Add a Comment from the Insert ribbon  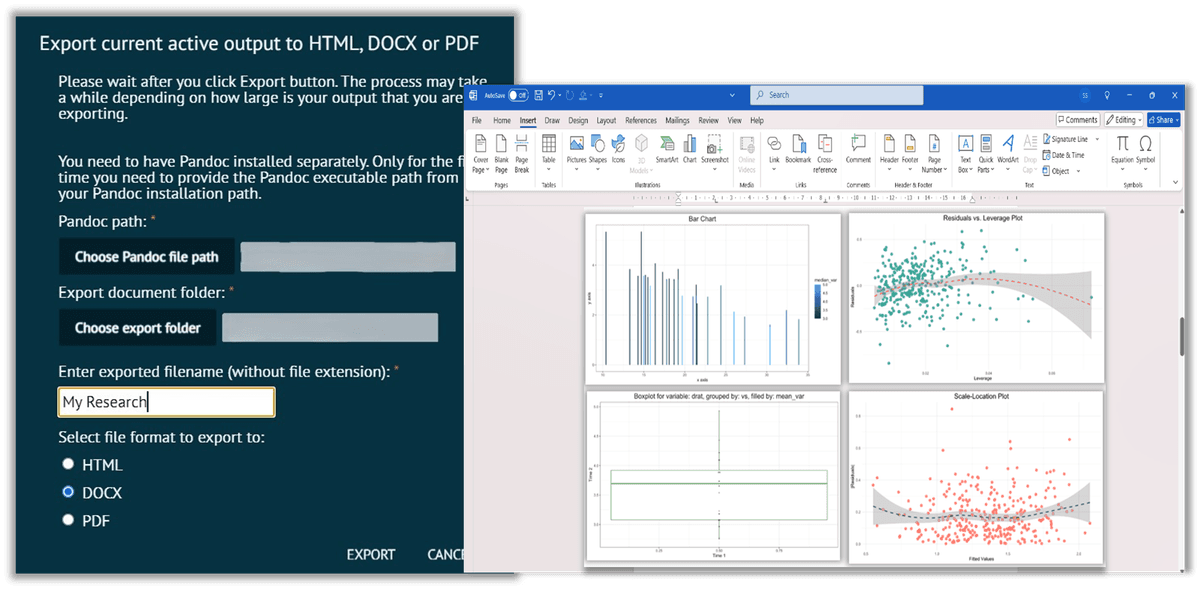click(x=858, y=150)
